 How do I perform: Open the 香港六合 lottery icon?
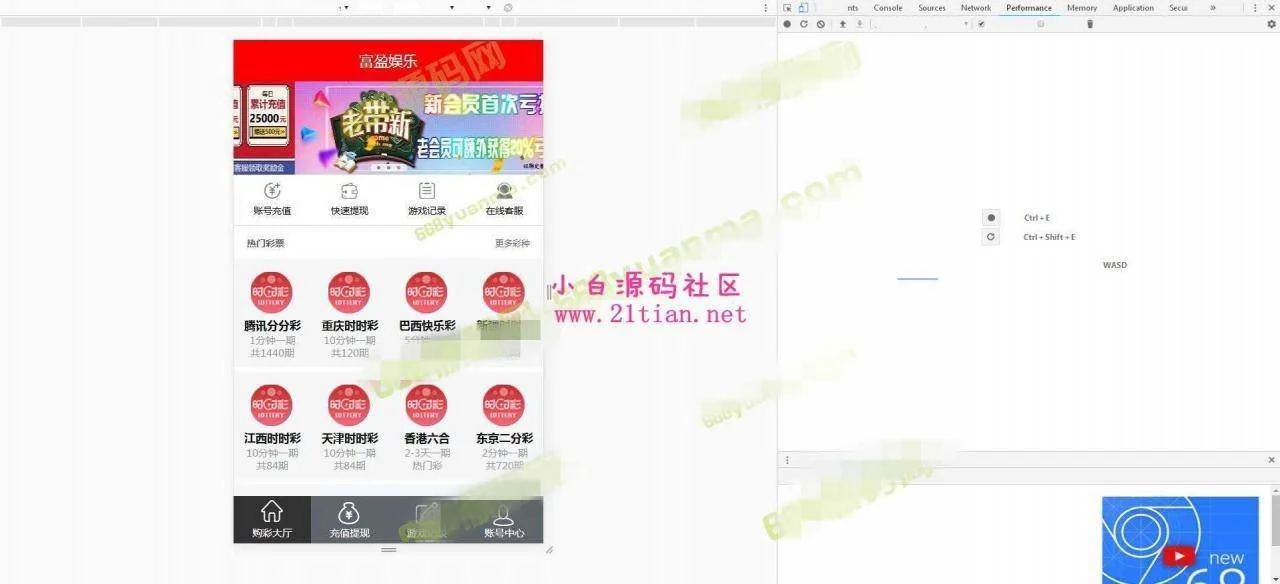point(426,405)
